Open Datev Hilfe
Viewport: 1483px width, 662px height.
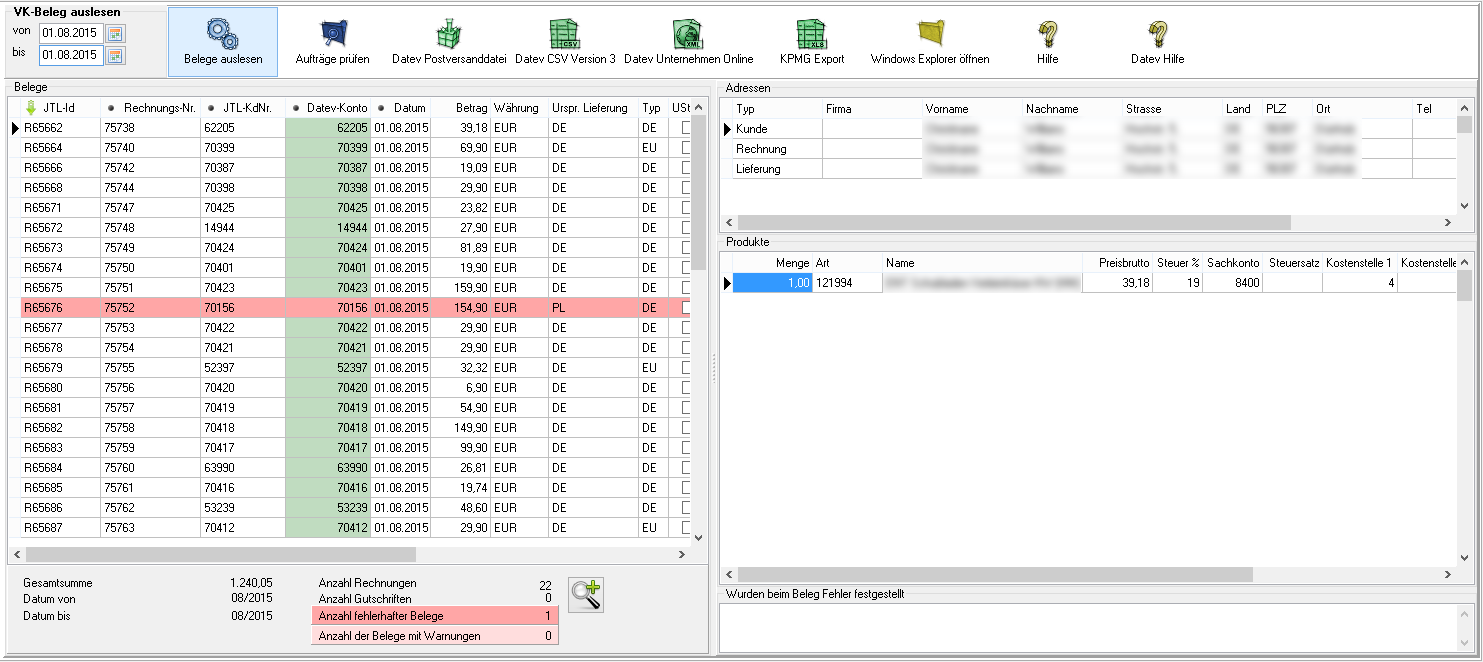(x=1157, y=35)
